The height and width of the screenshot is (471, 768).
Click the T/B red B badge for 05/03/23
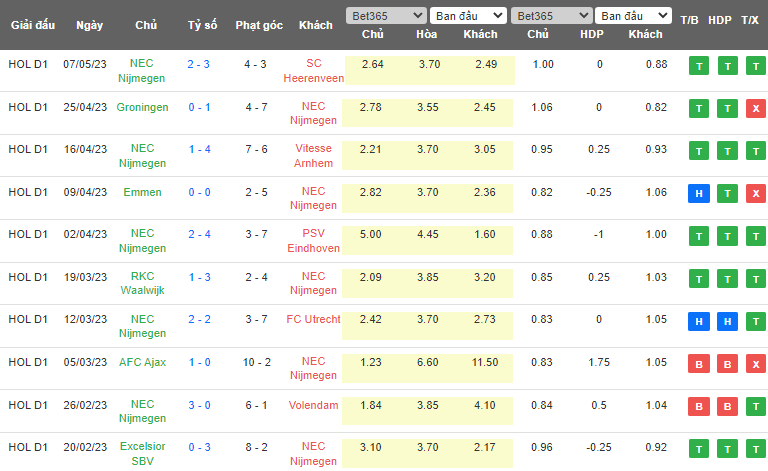pyautogui.click(x=699, y=364)
